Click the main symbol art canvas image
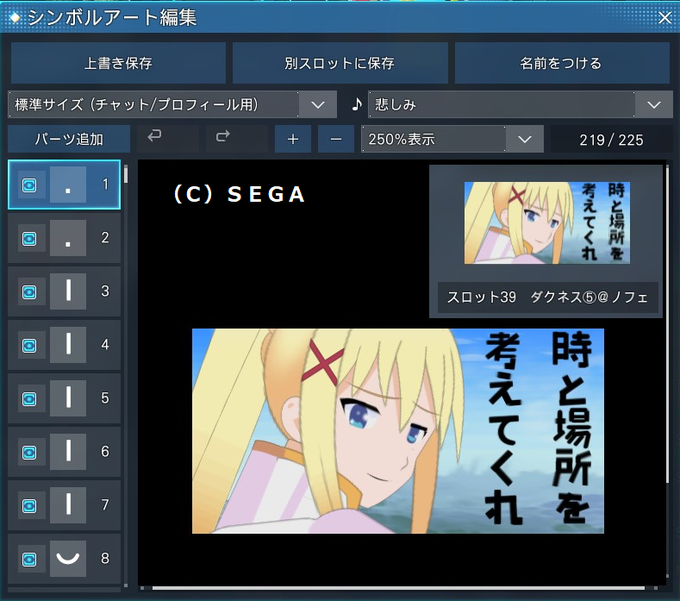The height and width of the screenshot is (601, 680). (398, 431)
